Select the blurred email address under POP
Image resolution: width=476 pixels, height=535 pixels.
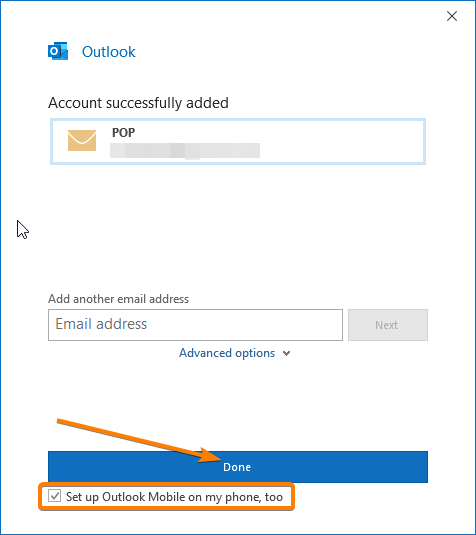(x=185, y=150)
